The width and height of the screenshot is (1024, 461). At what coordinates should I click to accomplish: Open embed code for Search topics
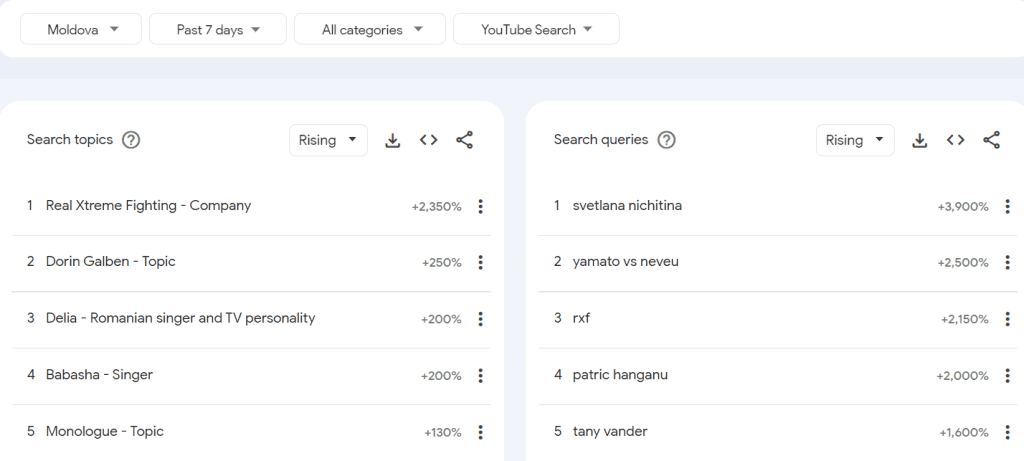tap(428, 140)
